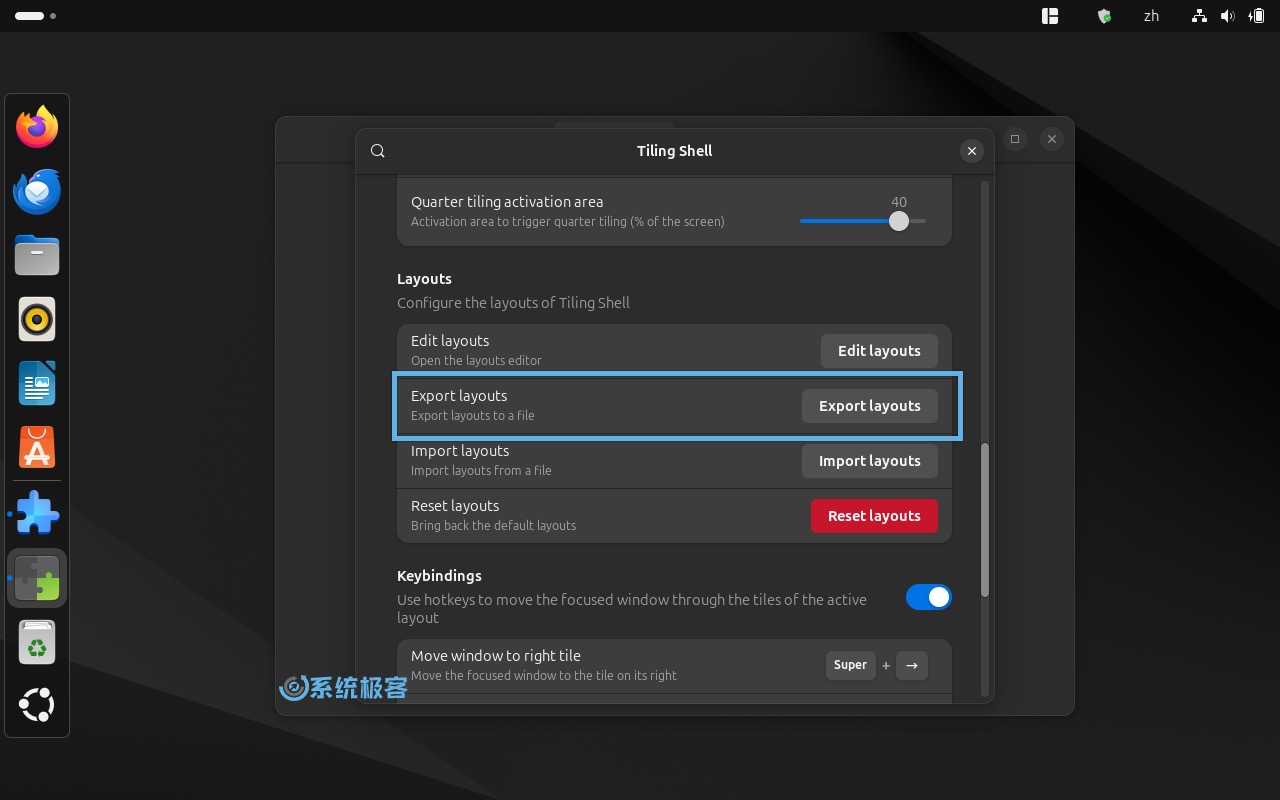This screenshot has height=800, width=1280.
Task: Open the Tiling Shell layout indicator in top bar
Action: (1050, 16)
